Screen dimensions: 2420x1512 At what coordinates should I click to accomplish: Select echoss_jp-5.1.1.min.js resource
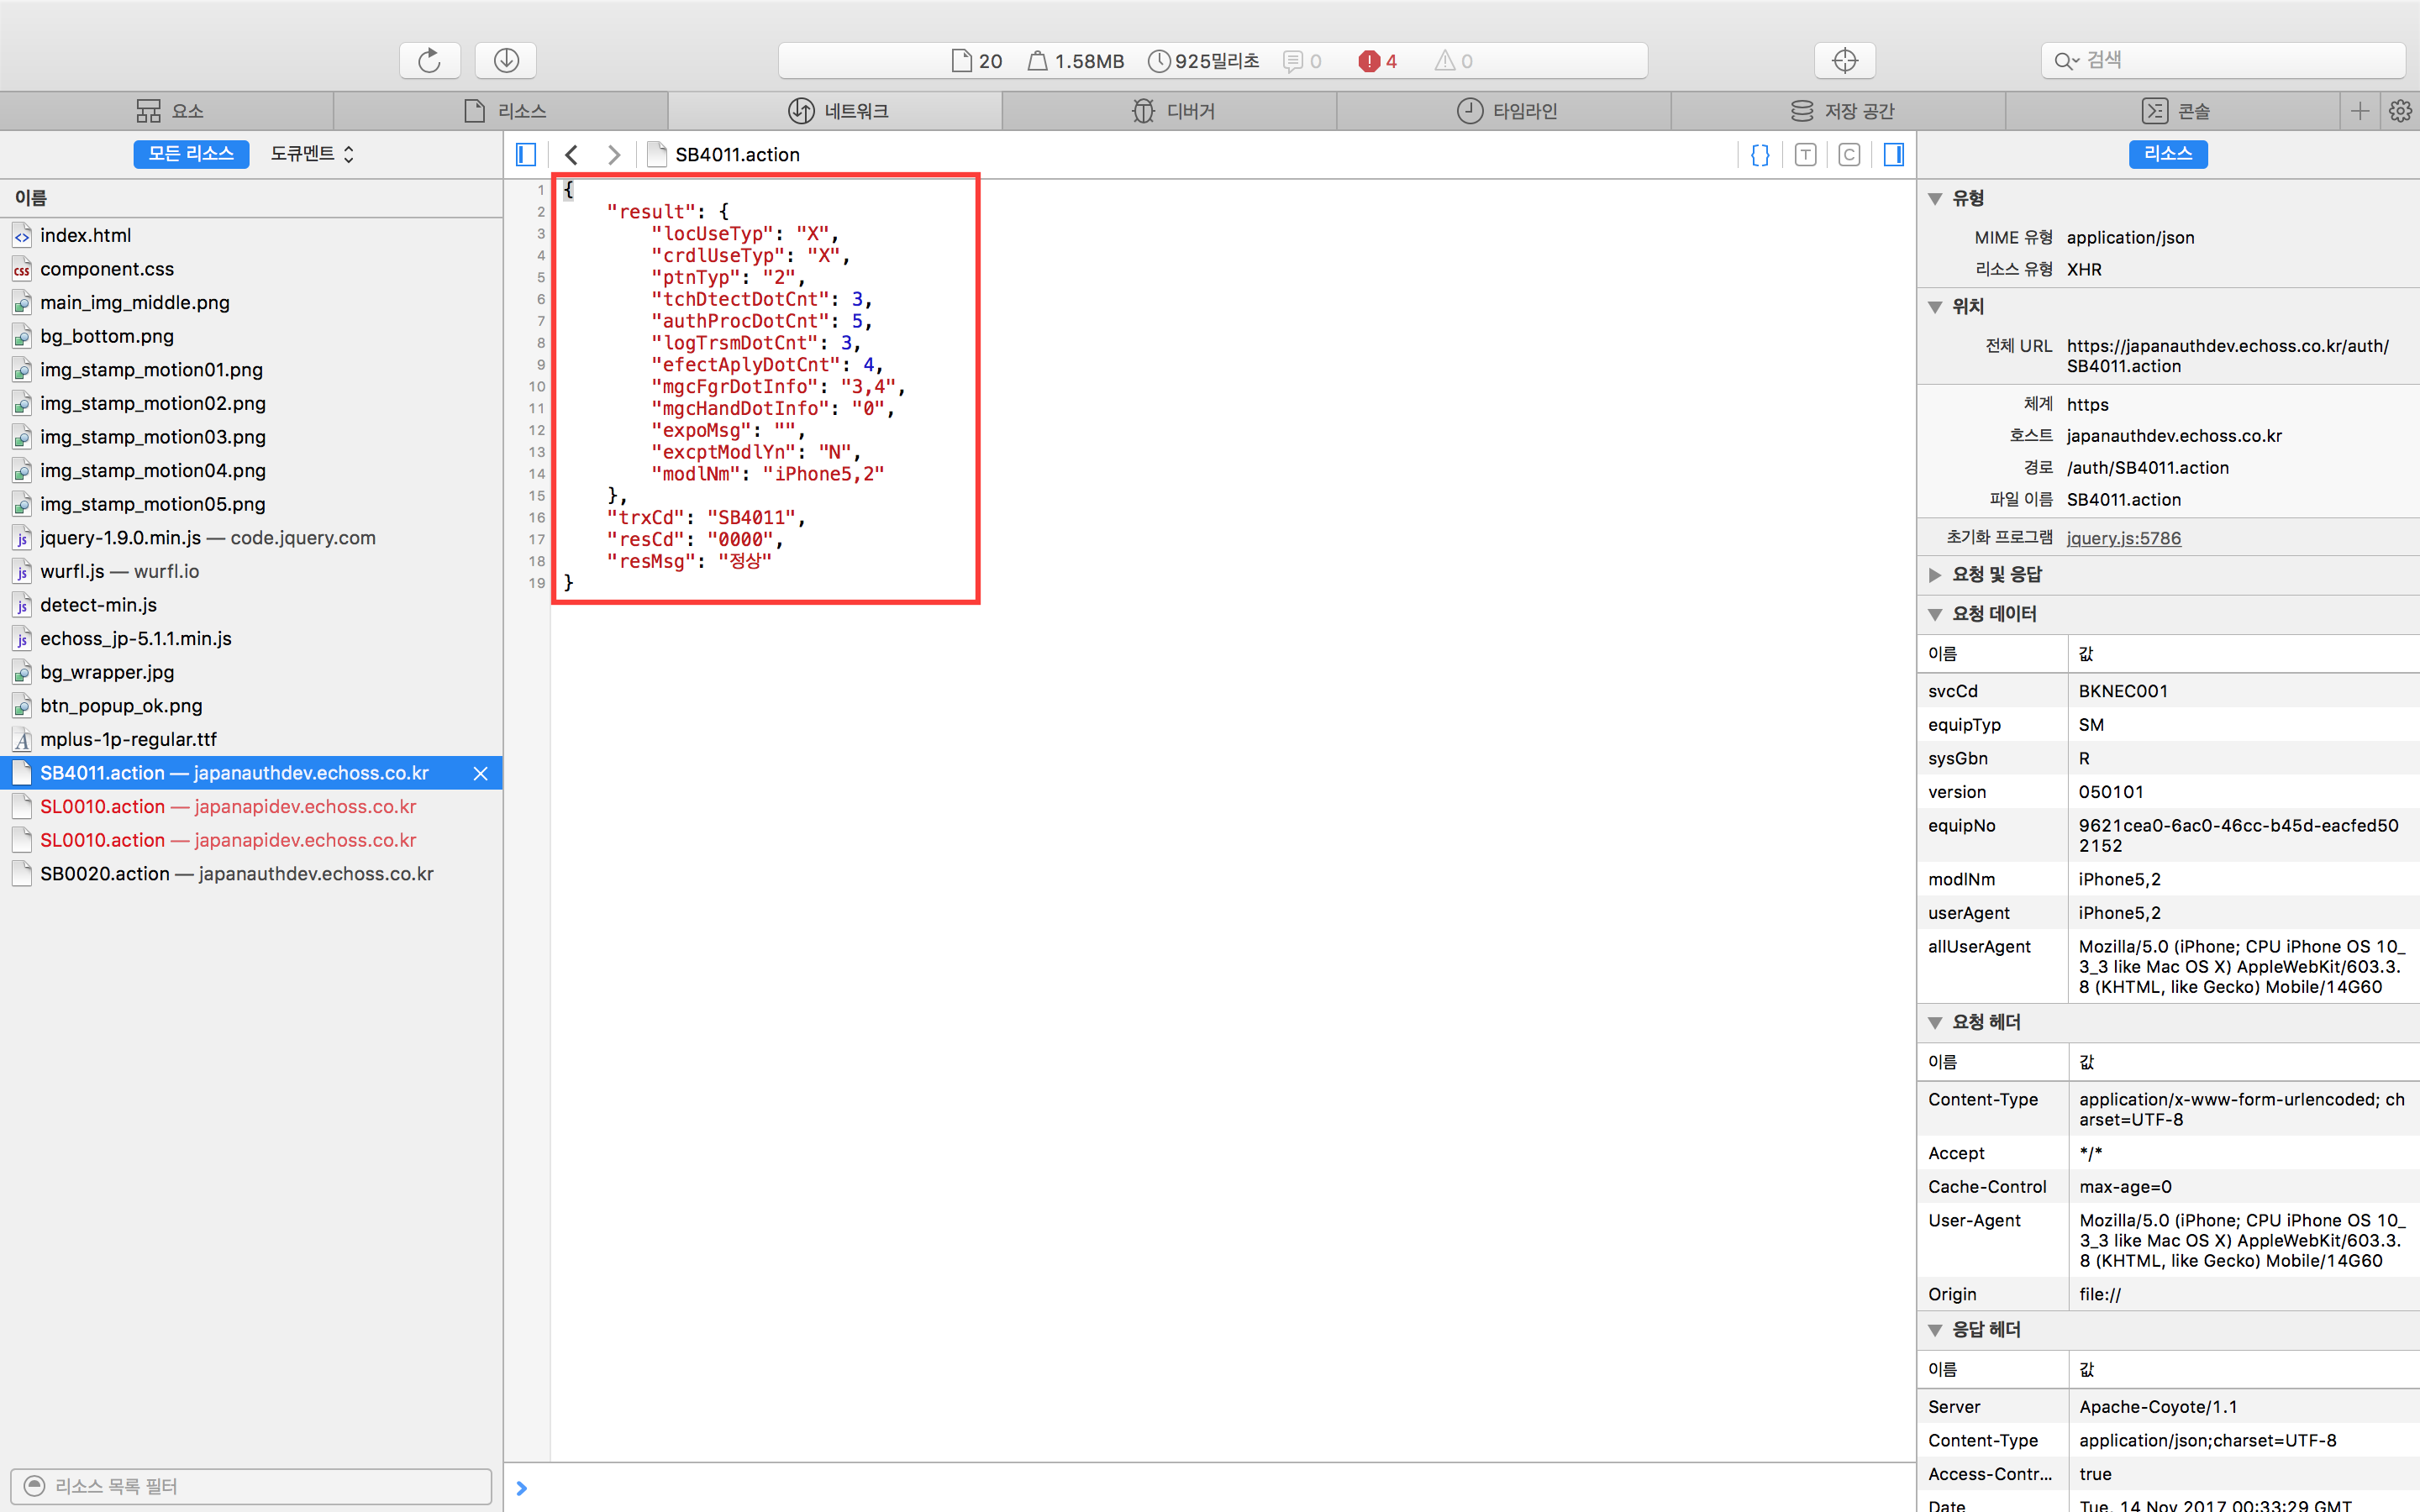coord(251,638)
